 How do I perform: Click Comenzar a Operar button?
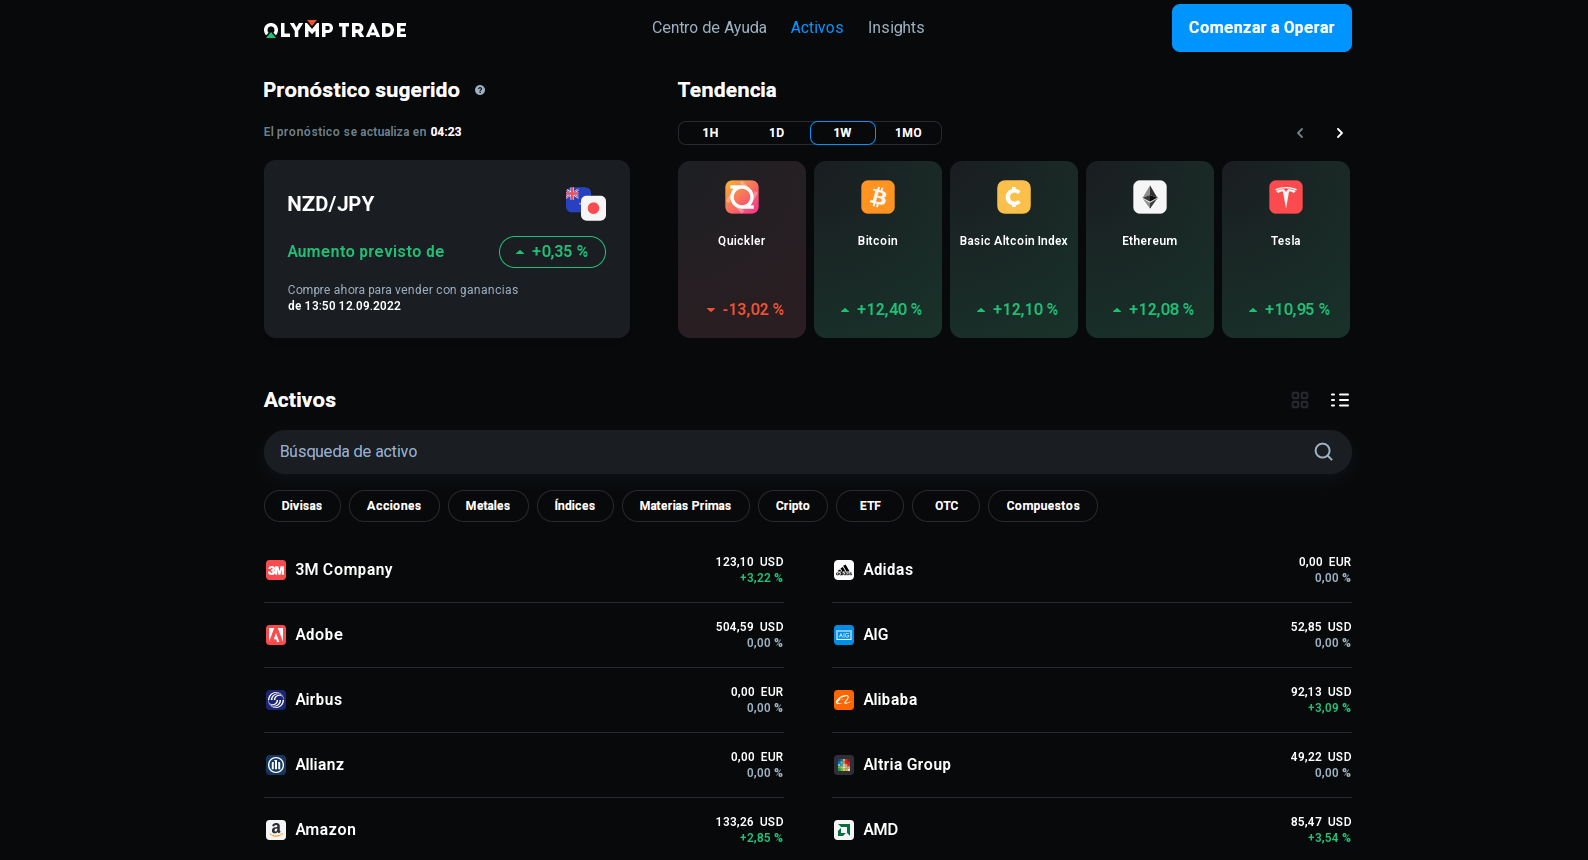pyautogui.click(x=1262, y=28)
